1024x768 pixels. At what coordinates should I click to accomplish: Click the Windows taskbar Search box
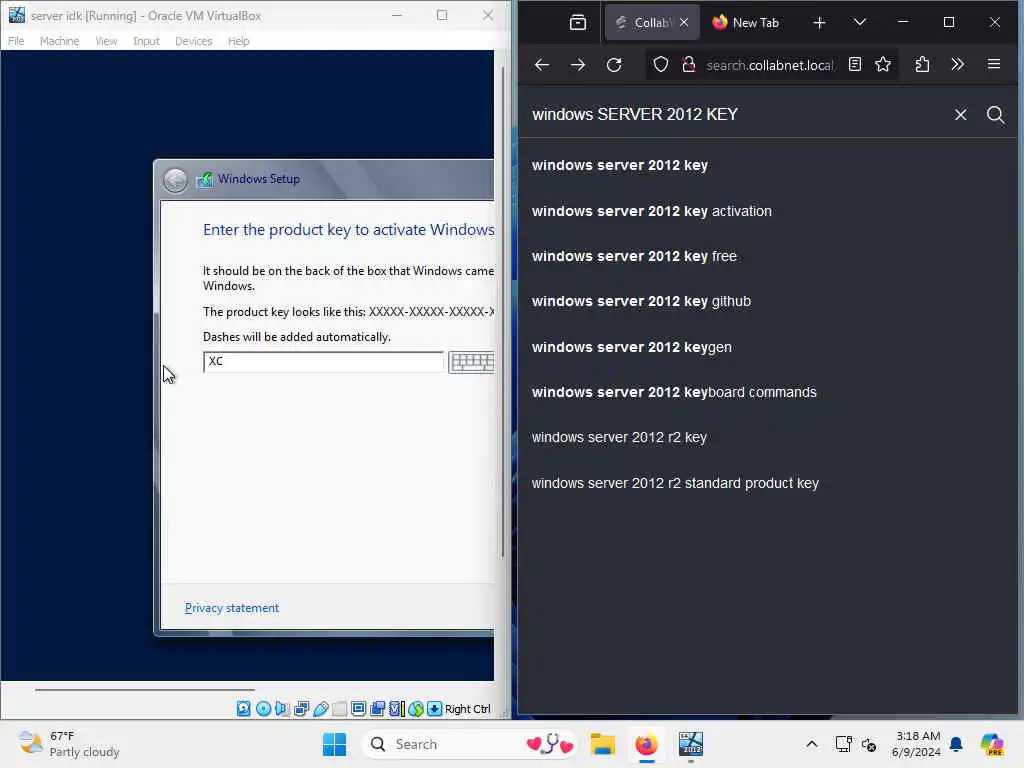click(x=468, y=744)
